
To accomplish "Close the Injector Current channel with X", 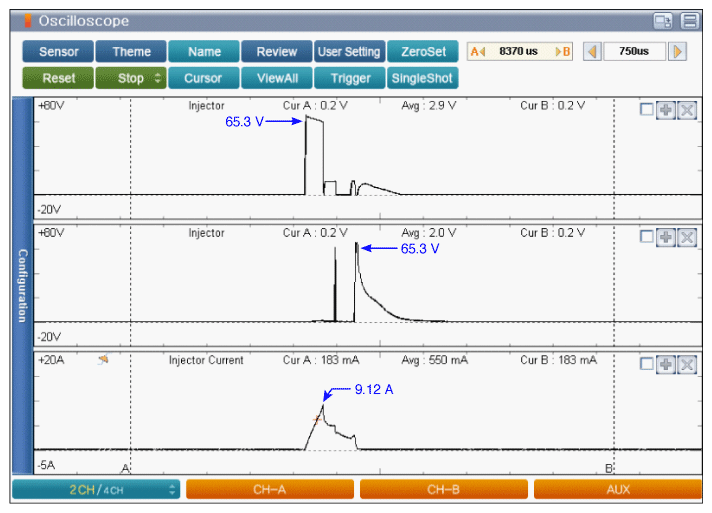I will (x=687, y=364).
